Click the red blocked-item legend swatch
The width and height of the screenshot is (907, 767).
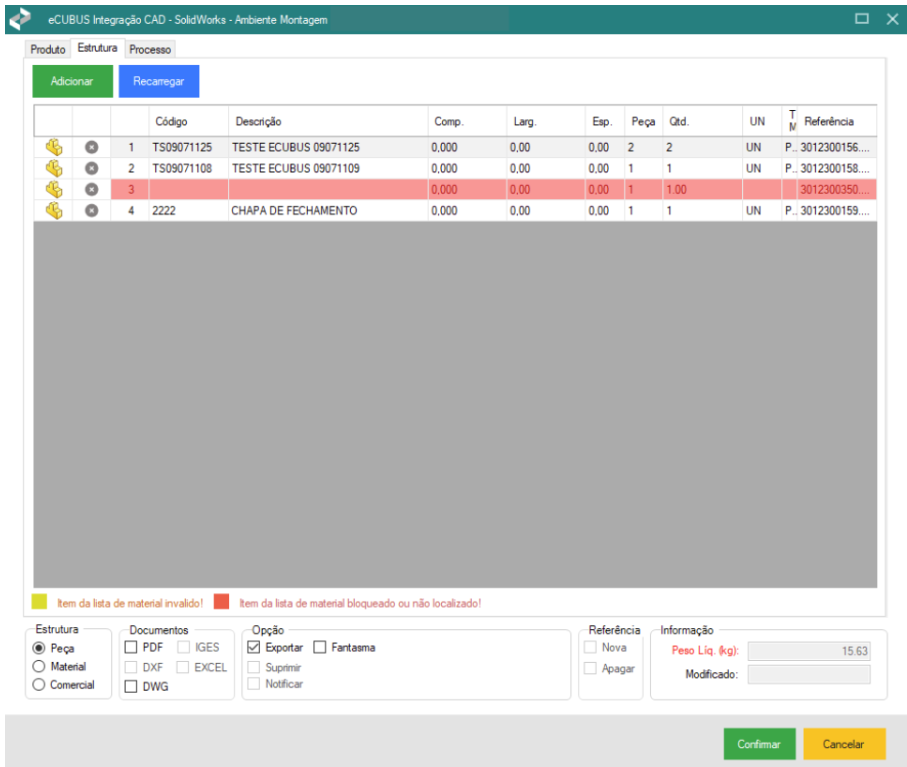tap(221, 603)
